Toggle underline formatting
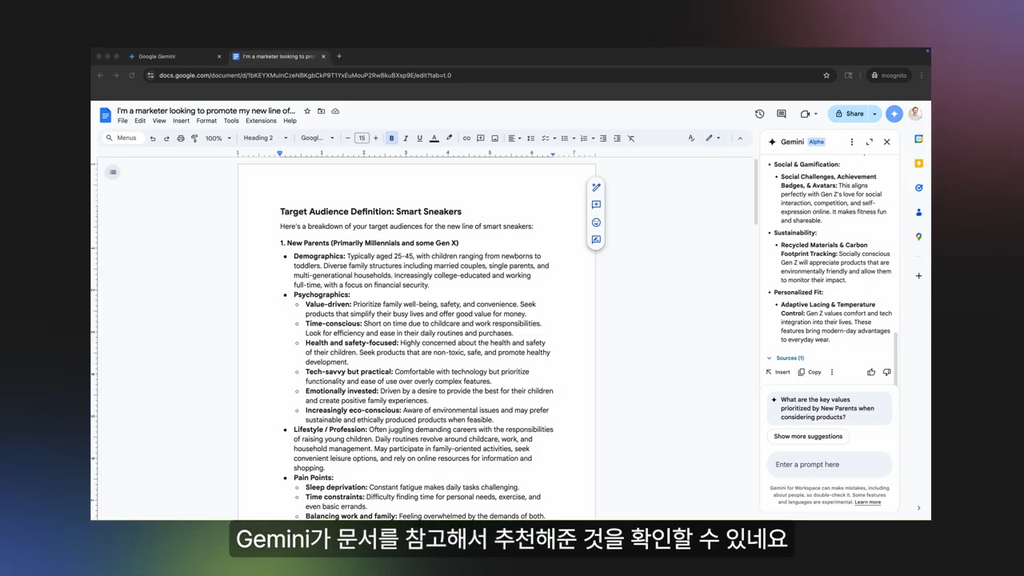1024x576 pixels. [420, 138]
